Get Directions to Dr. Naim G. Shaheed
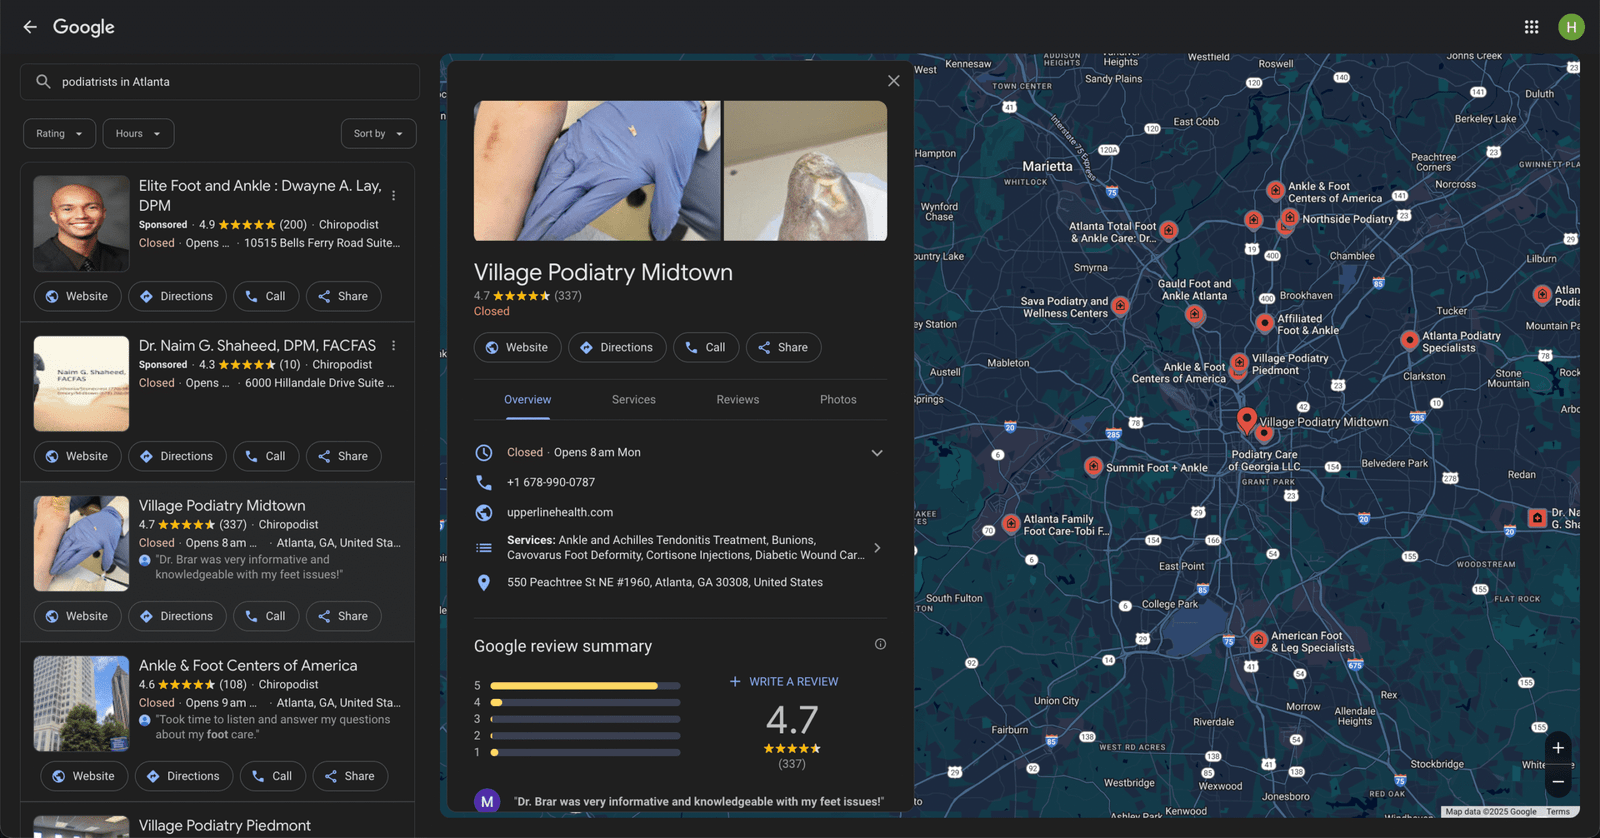This screenshot has height=838, width=1600. click(x=177, y=456)
